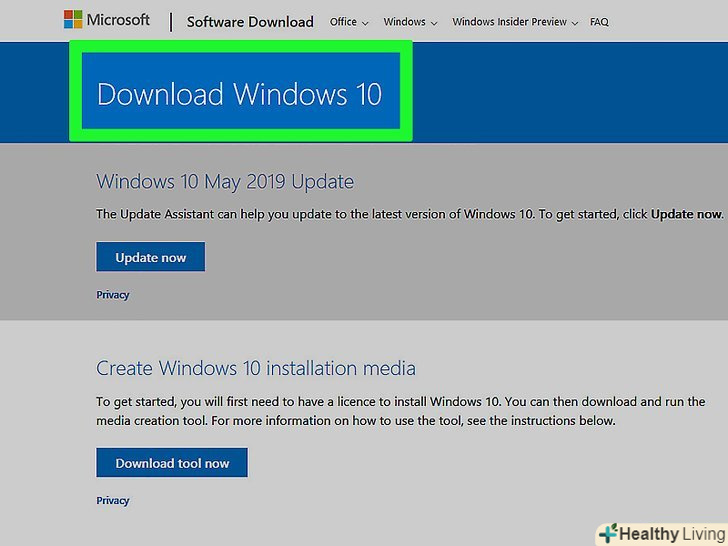728x546 pixels.
Task: Click the Create Windows 10 installation media heading
Action: pos(256,368)
